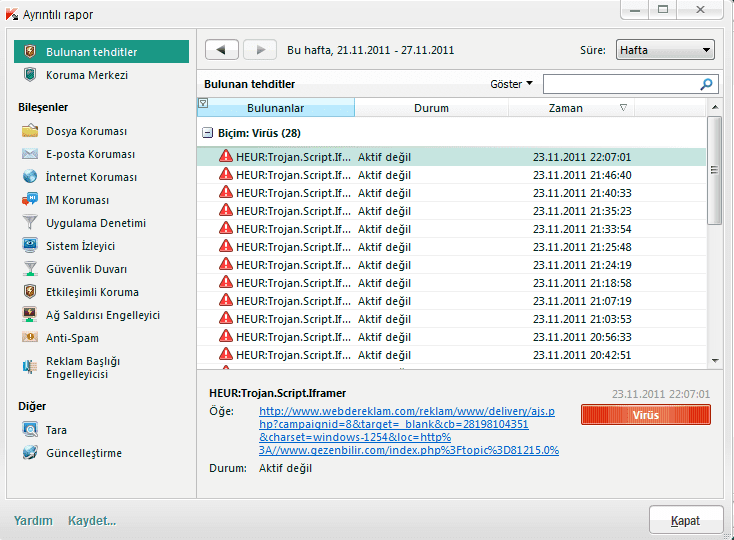The height and width of the screenshot is (540, 734).
Task: Click filter icon in Bulunanlar column header
Action: tap(203, 104)
